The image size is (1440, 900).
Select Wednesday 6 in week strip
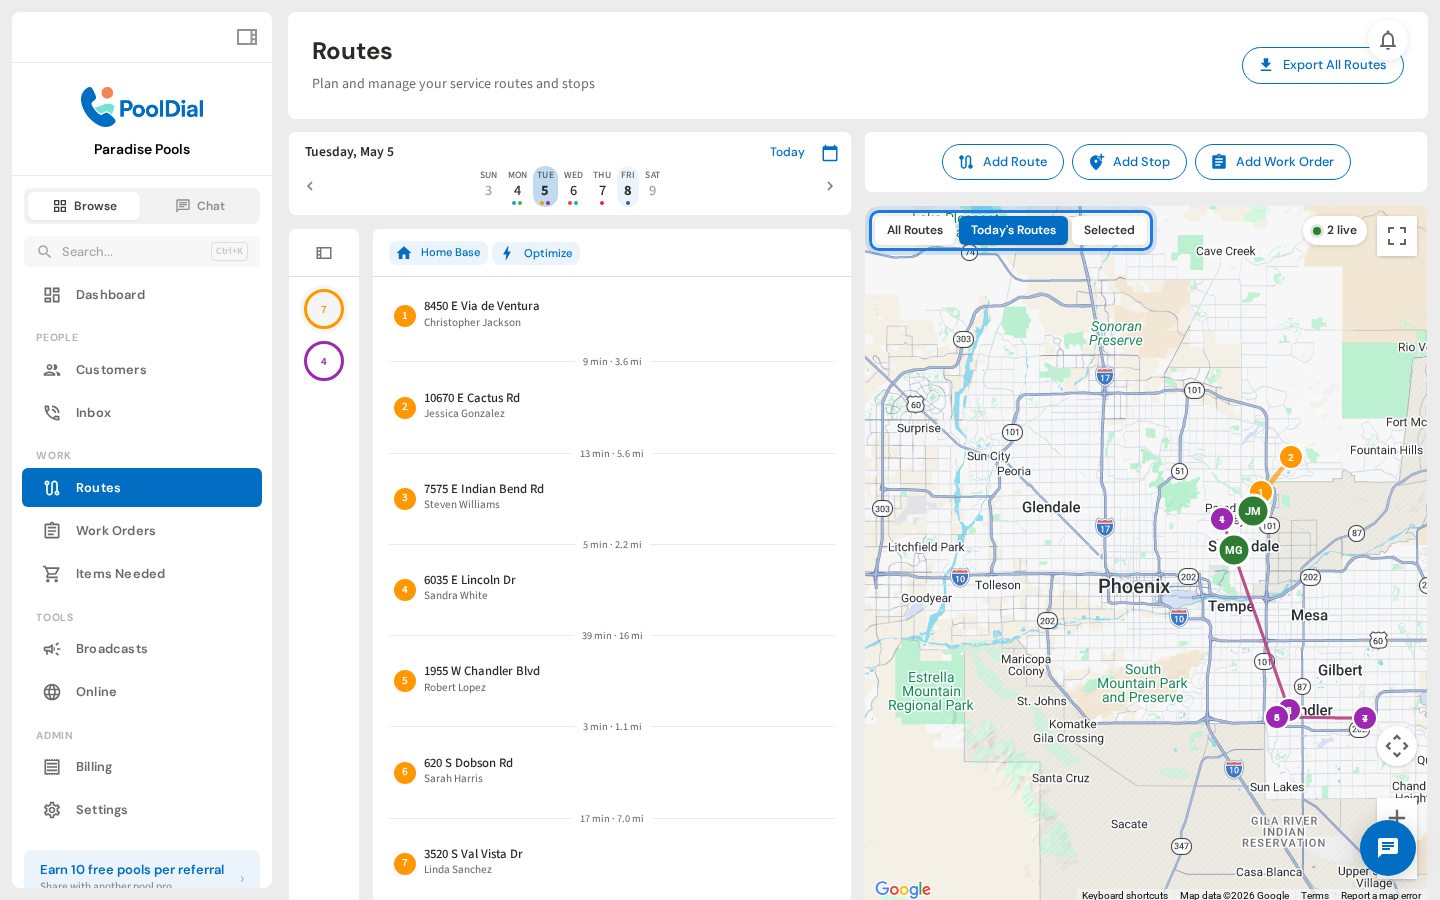573,186
